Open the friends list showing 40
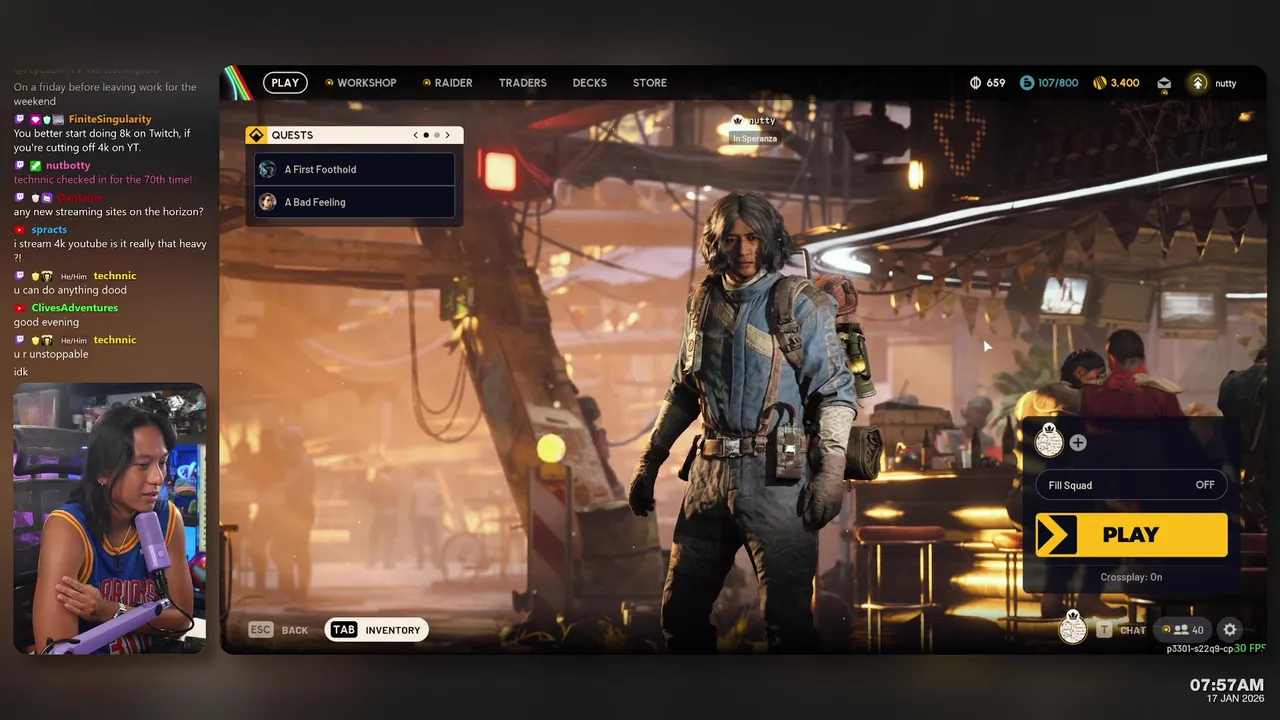1280x720 pixels. pos(1182,630)
